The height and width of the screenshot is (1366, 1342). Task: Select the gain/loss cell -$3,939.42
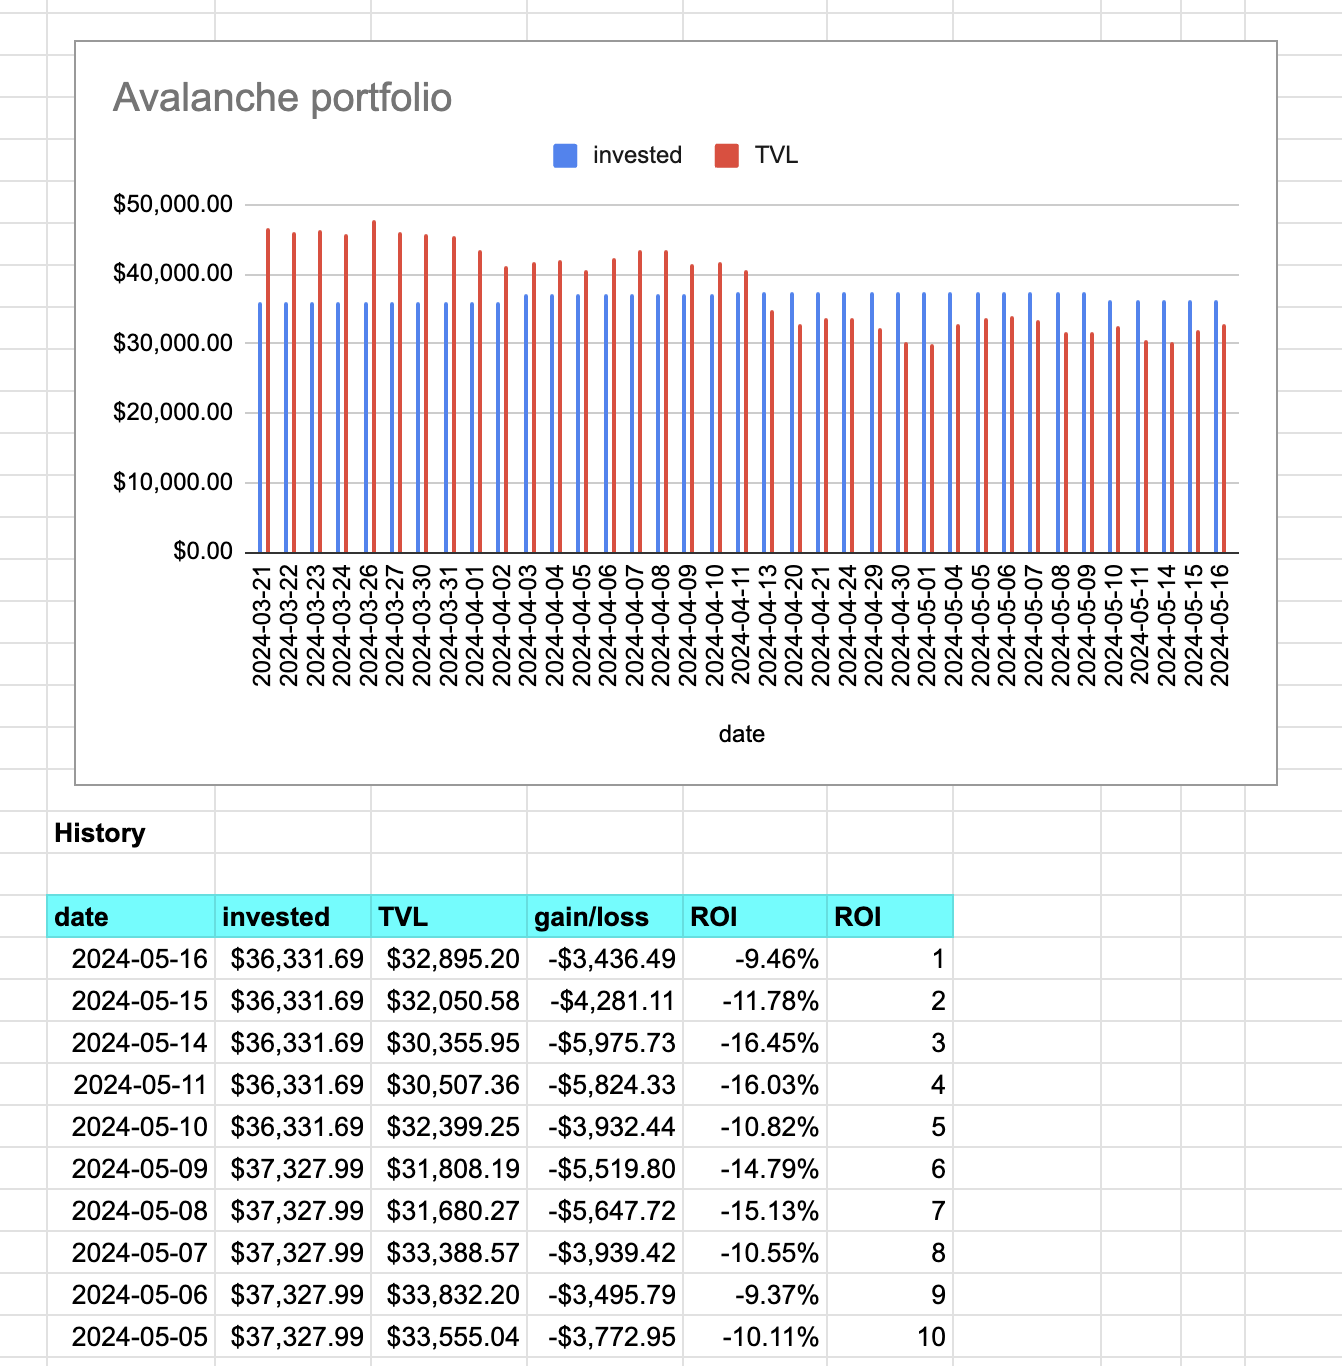coord(605,1253)
